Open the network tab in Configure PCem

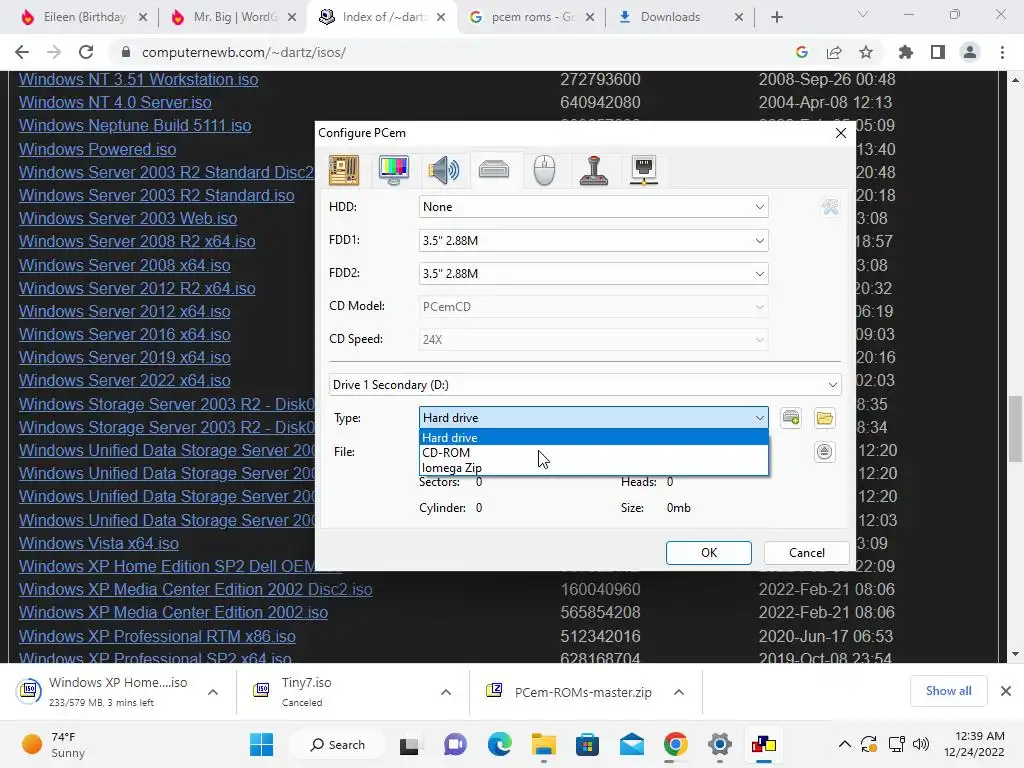point(644,170)
